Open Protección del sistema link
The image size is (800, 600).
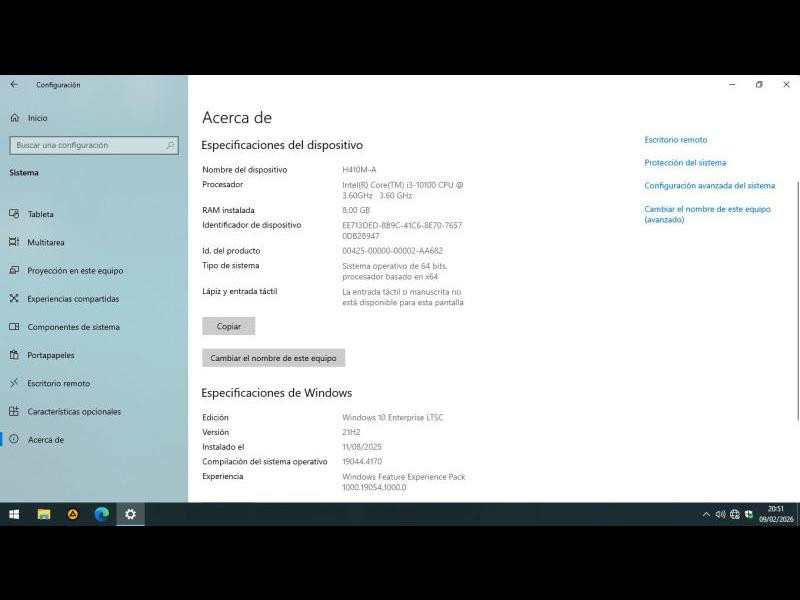coord(685,163)
